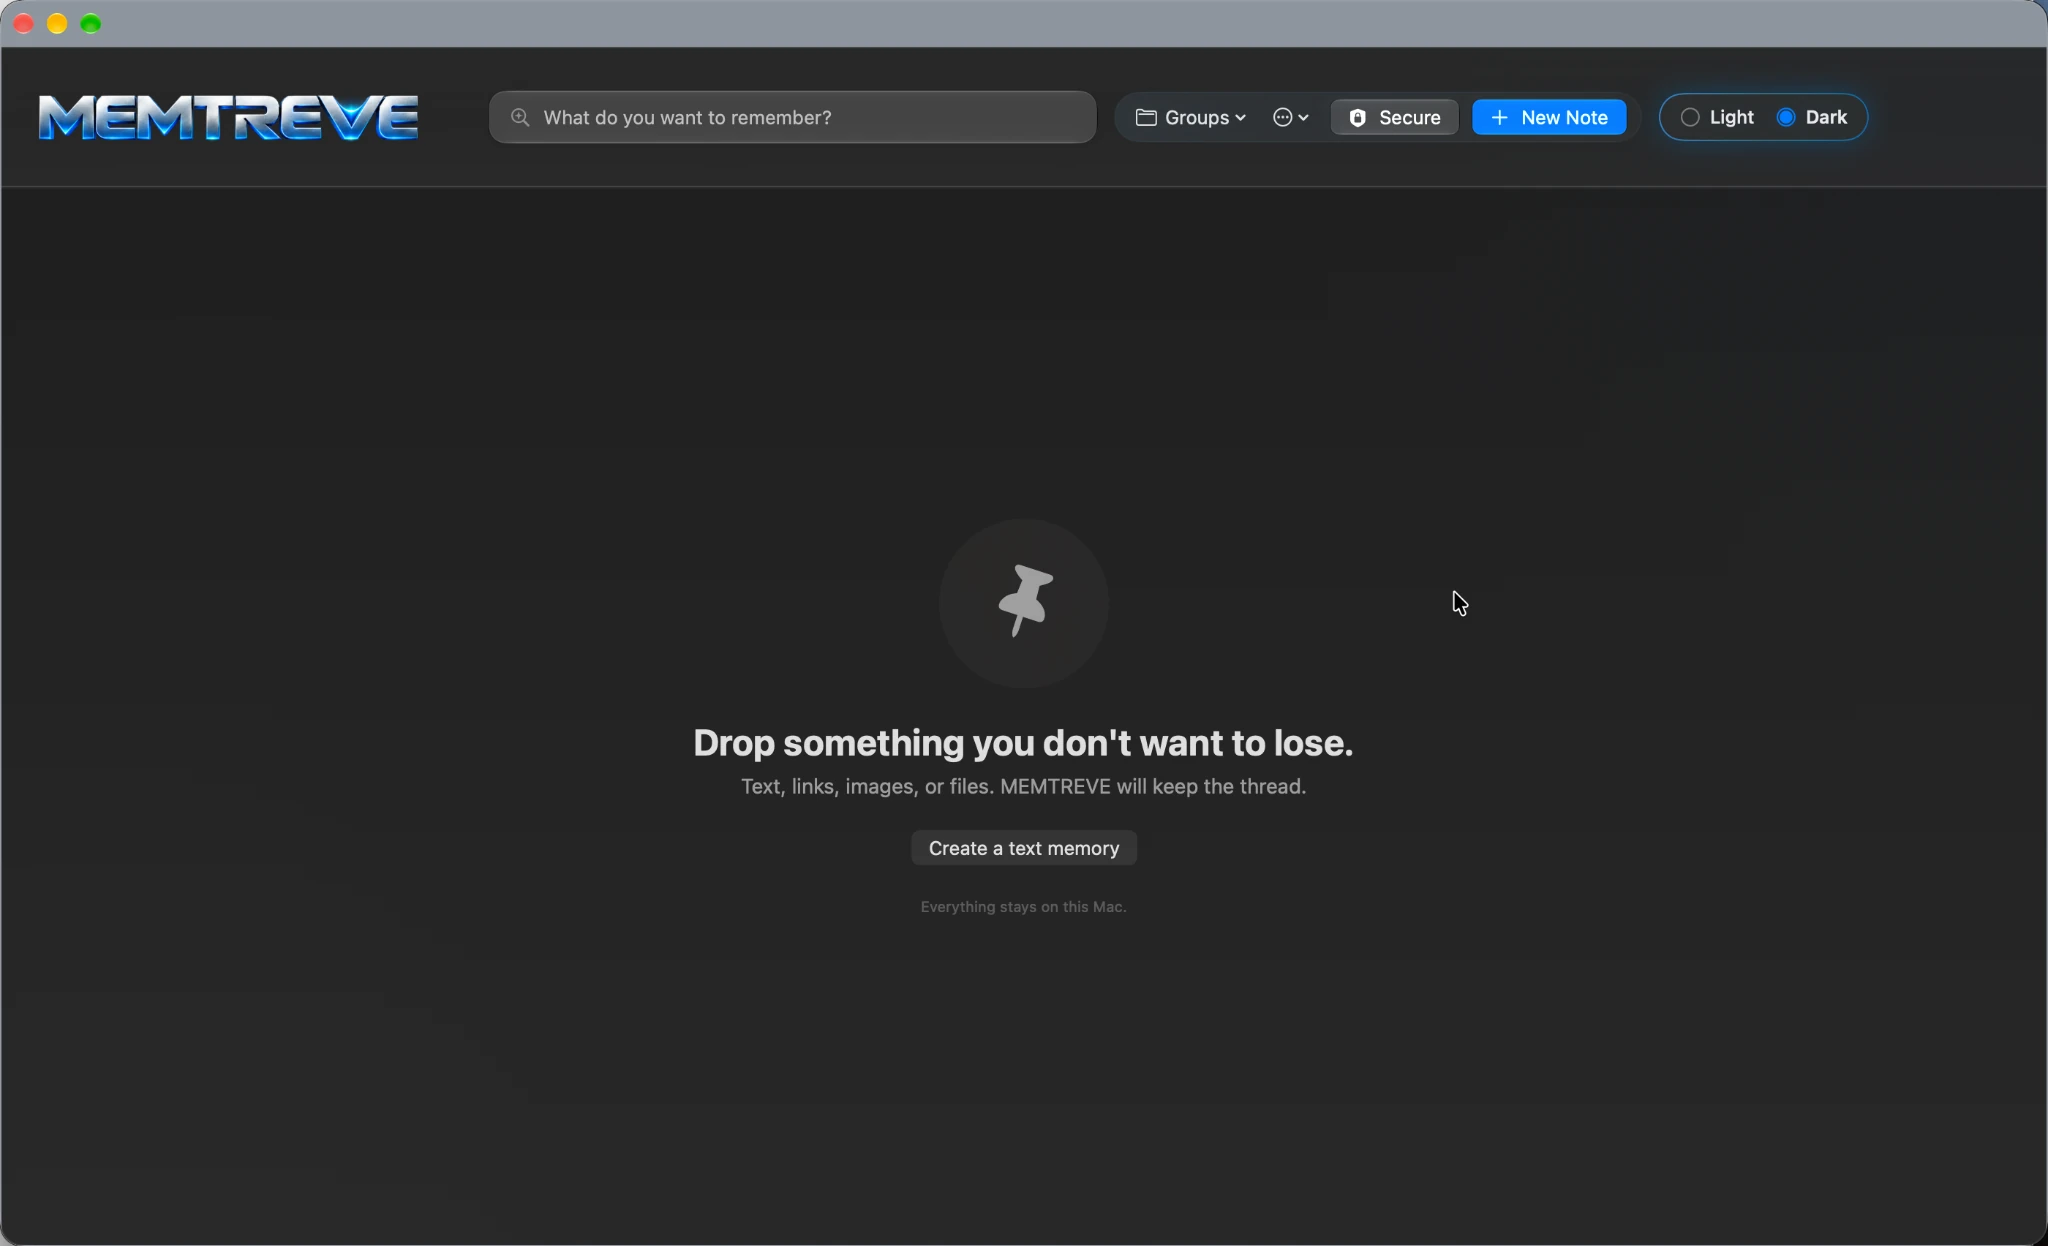Click 'Create a text memory' button
The width and height of the screenshot is (2048, 1246).
[1024, 848]
